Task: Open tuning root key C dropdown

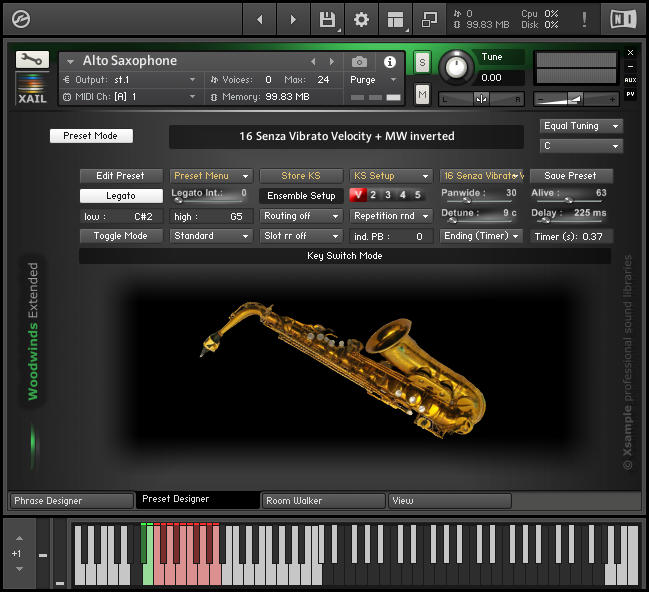Action: [x=581, y=146]
